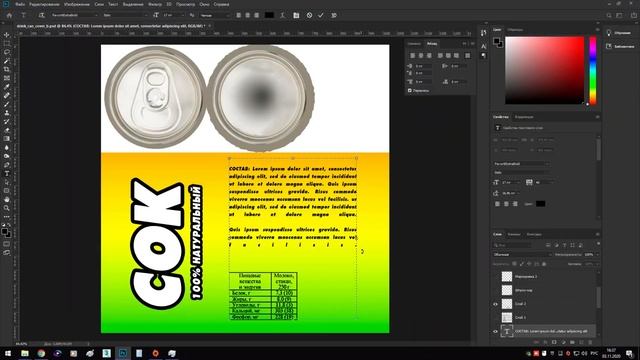Open the Изображение menu
The height and width of the screenshot is (360, 640).
pos(77,4)
